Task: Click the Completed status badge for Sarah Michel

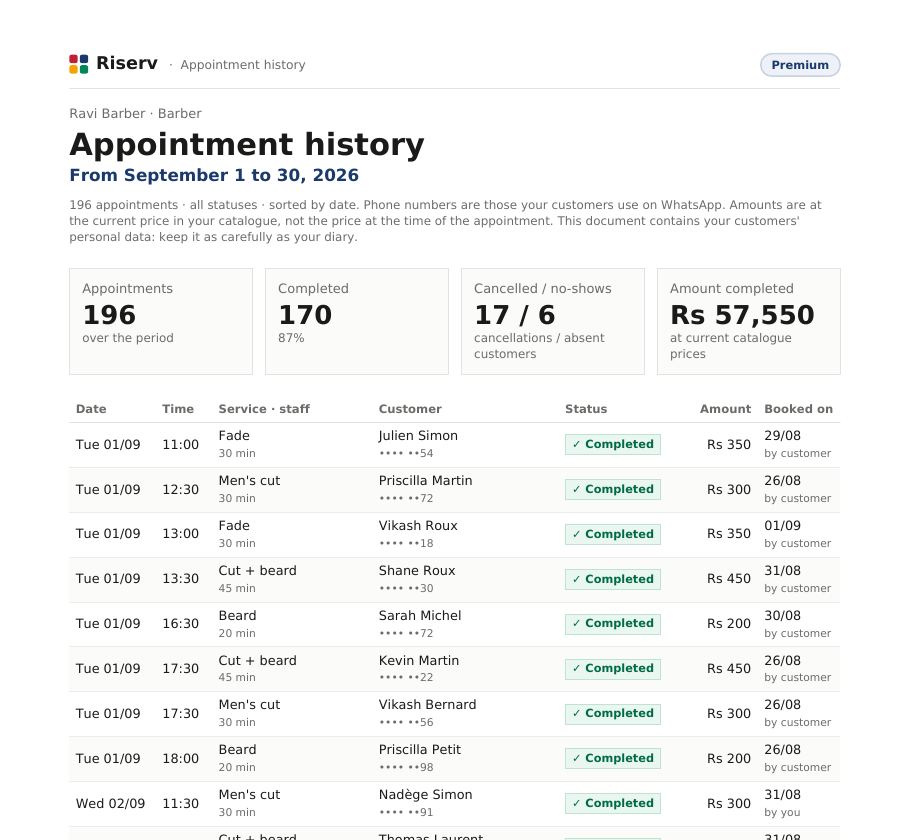Action: 612,623
